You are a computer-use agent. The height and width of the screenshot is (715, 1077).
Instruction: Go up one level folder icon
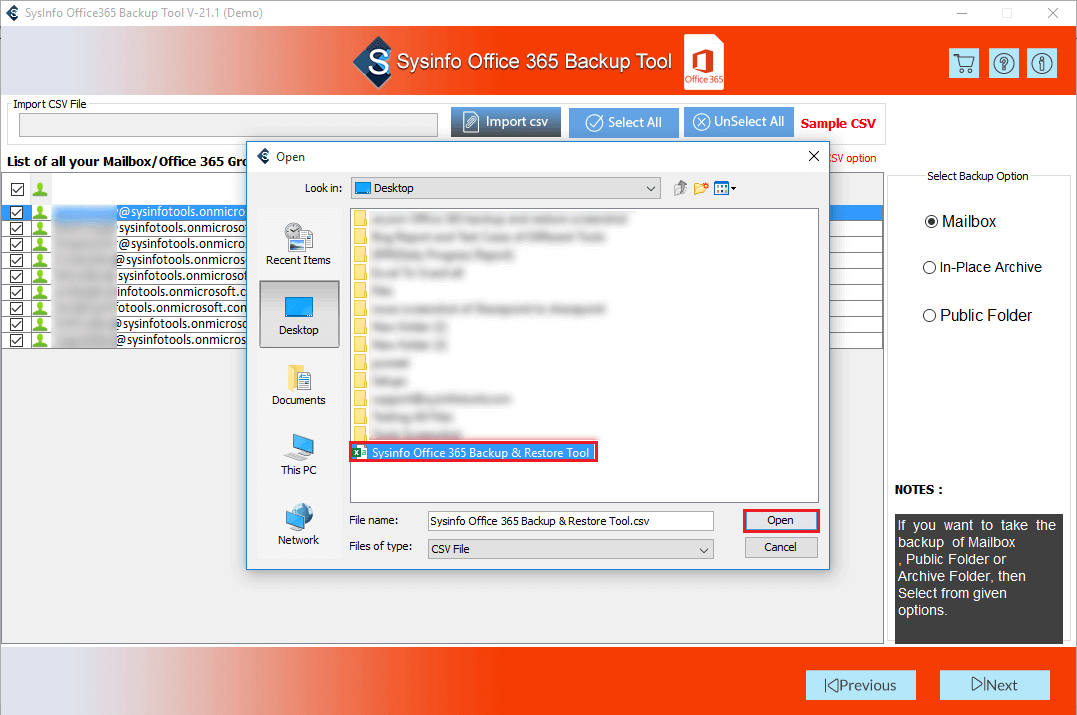point(680,188)
